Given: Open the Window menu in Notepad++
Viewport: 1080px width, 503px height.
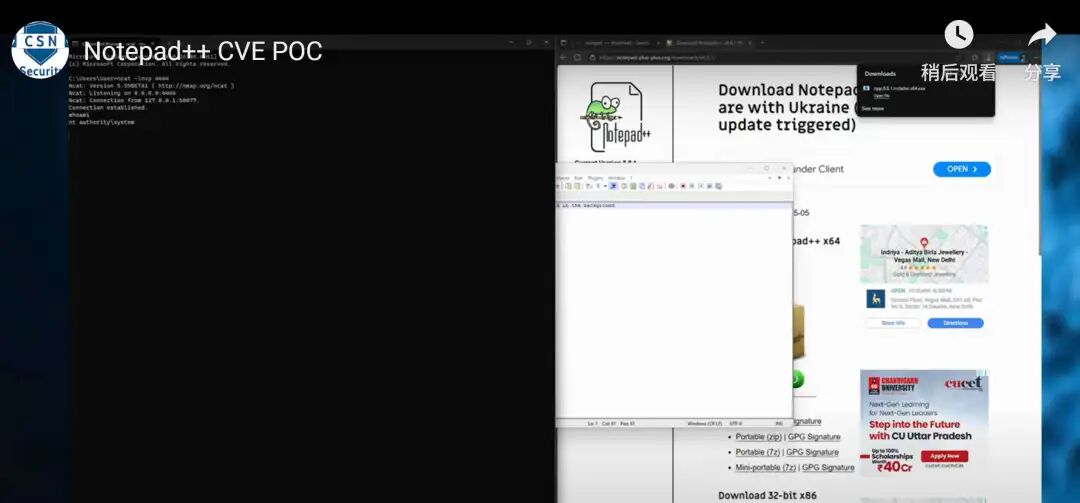Looking at the screenshot, I should [616, 178].
